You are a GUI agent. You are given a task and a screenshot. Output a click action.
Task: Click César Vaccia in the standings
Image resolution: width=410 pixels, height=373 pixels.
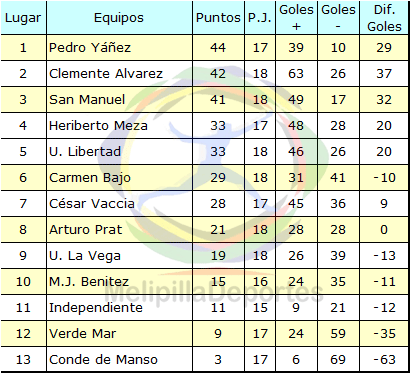coord(92,204)
